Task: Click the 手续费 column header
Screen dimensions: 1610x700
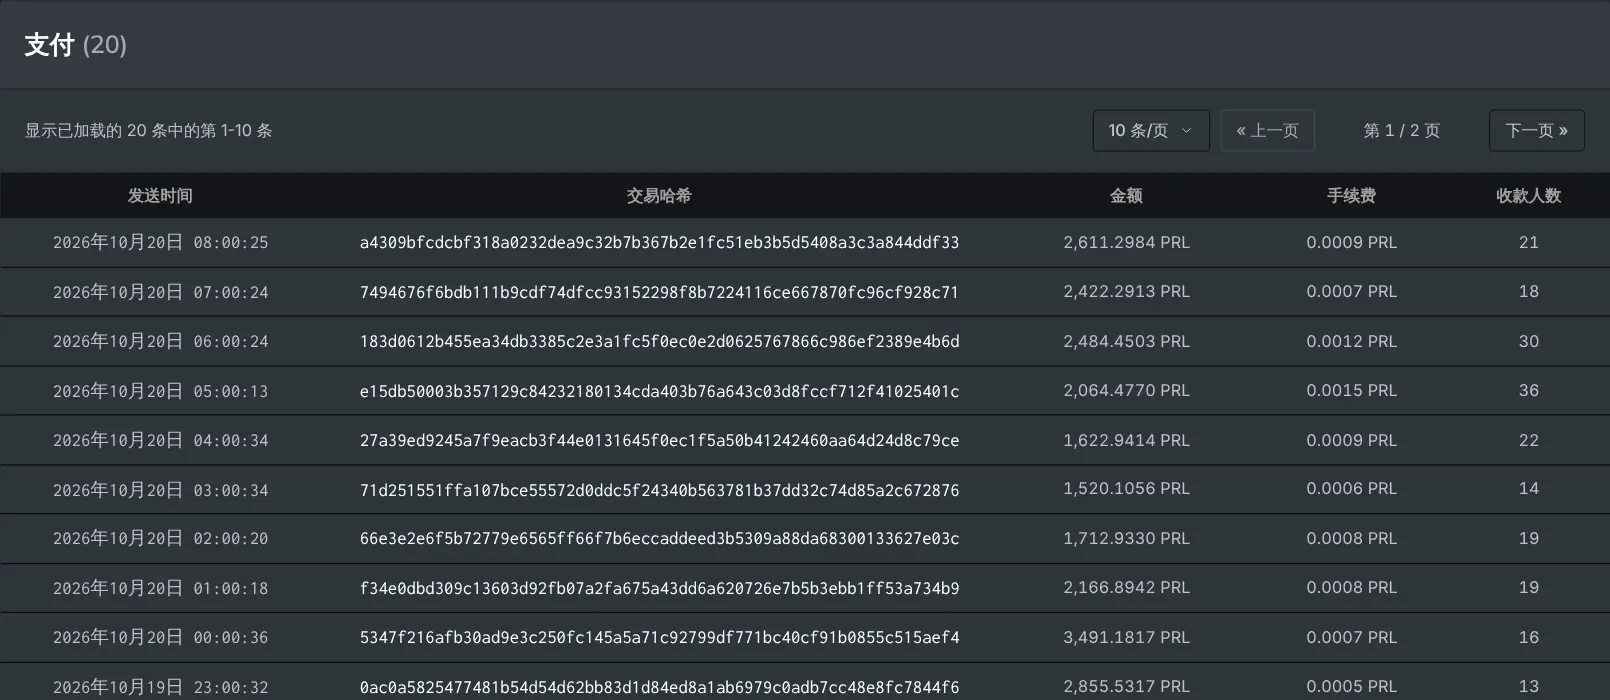Action: click(1351, 196)
